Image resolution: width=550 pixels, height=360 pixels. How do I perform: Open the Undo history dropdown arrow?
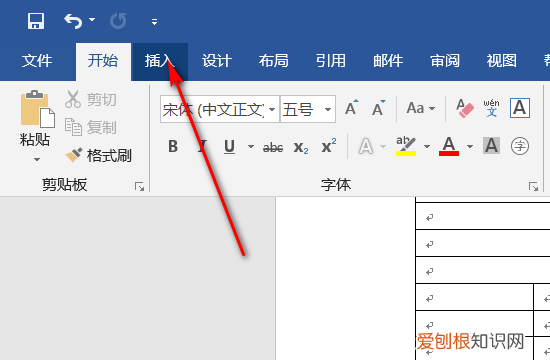click(92, 20)
